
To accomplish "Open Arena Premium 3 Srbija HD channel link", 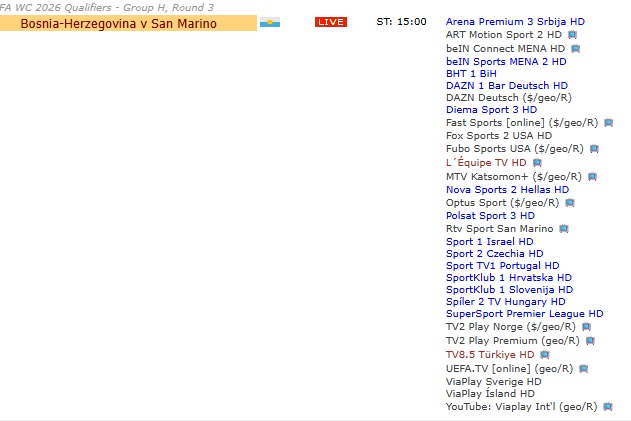I will pos(515,21).
